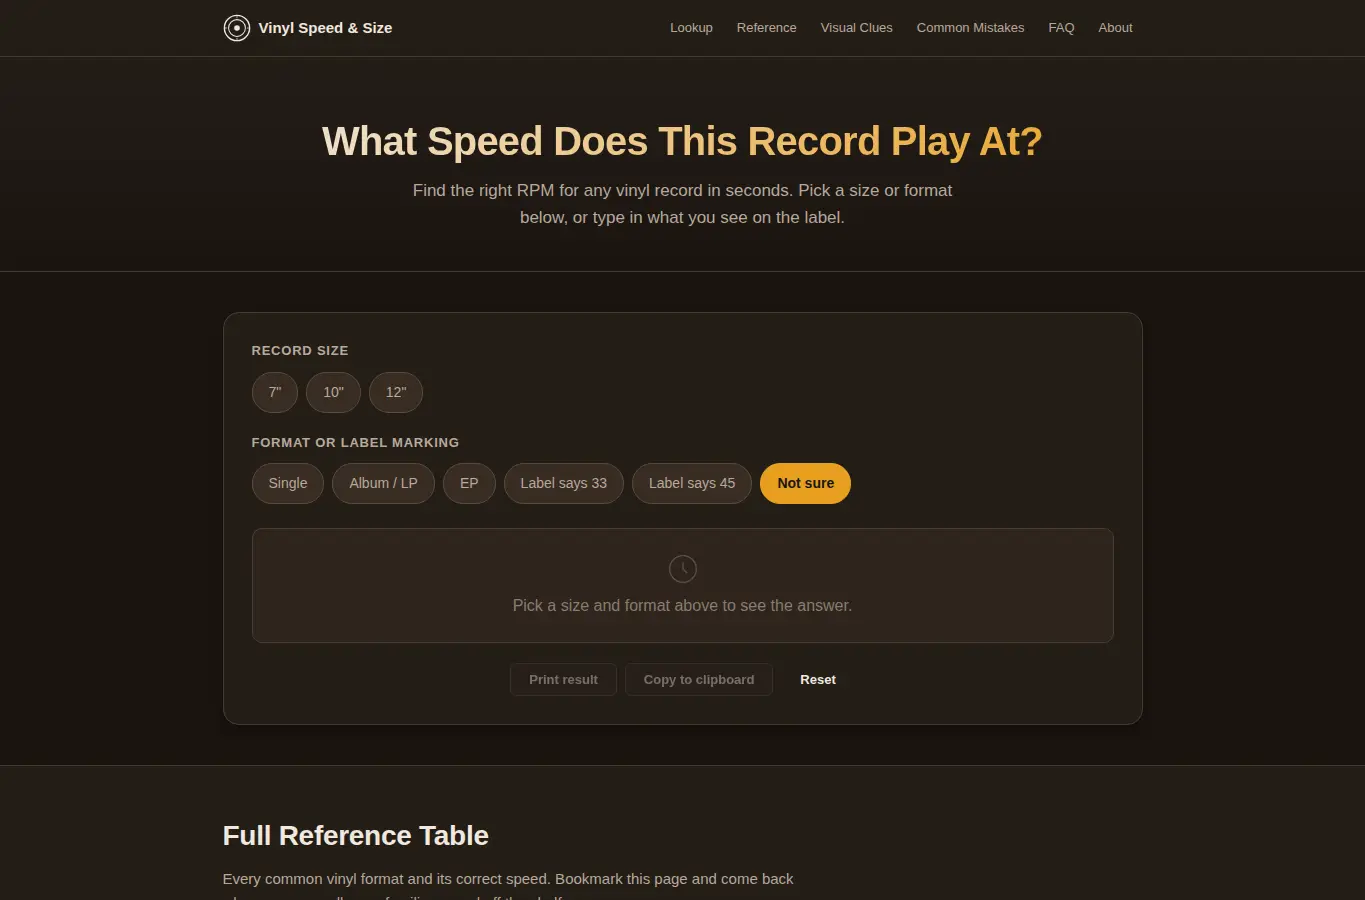
Task: Click the clock icon in result box
Action: point(683,569)
